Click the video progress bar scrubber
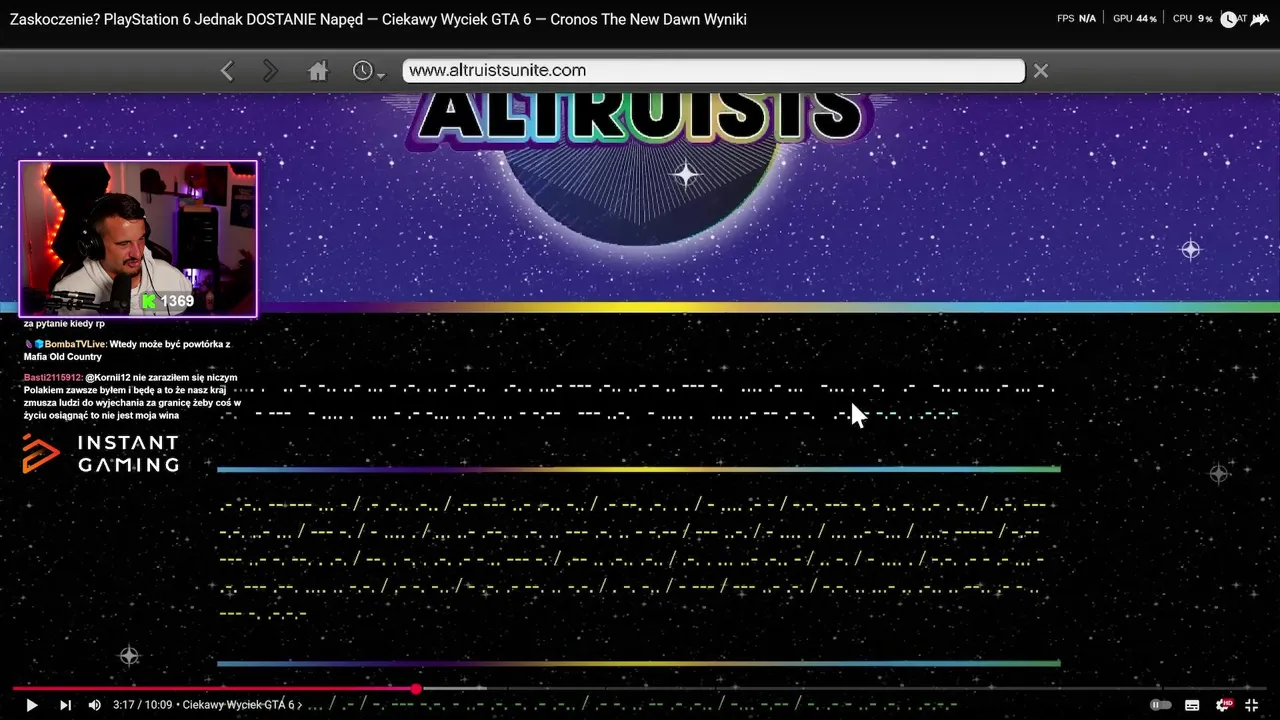This screenshot has height=720, width=1280. click(416, 688)
